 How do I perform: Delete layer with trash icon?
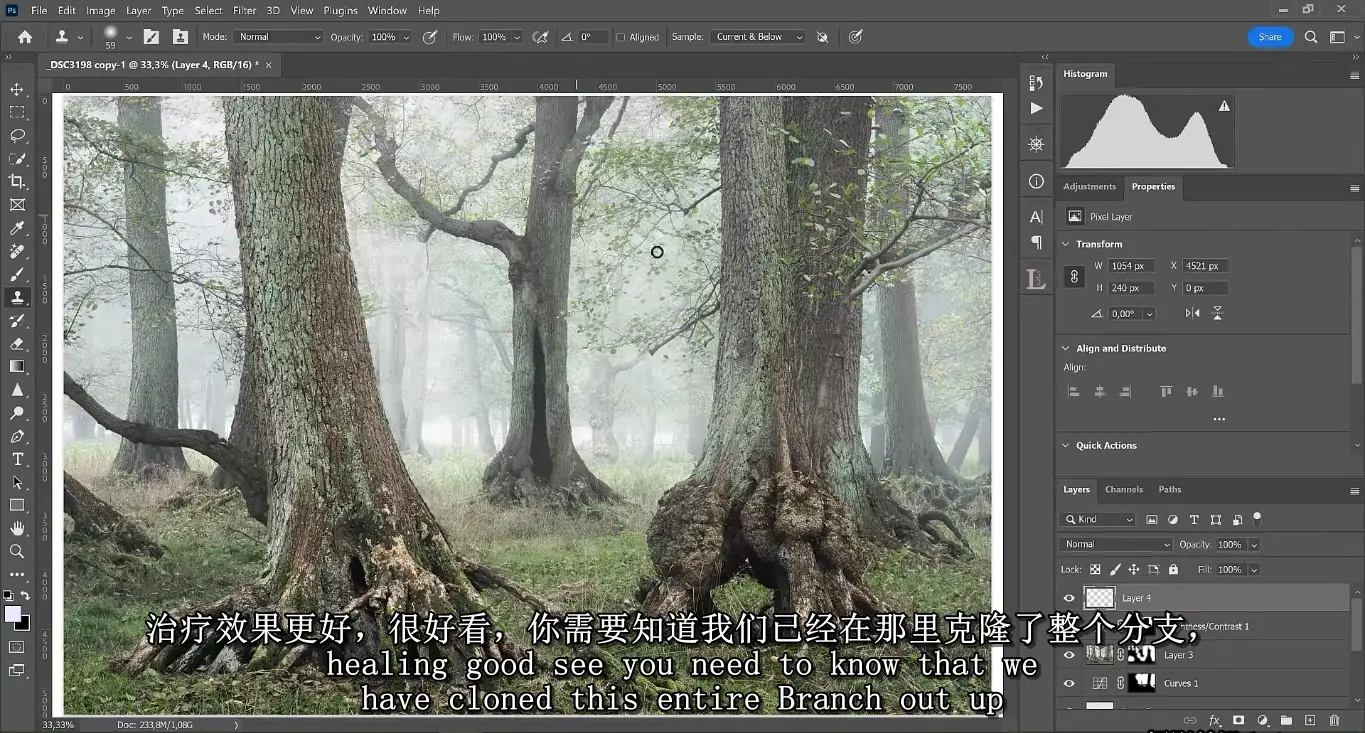coord(1334,720)
